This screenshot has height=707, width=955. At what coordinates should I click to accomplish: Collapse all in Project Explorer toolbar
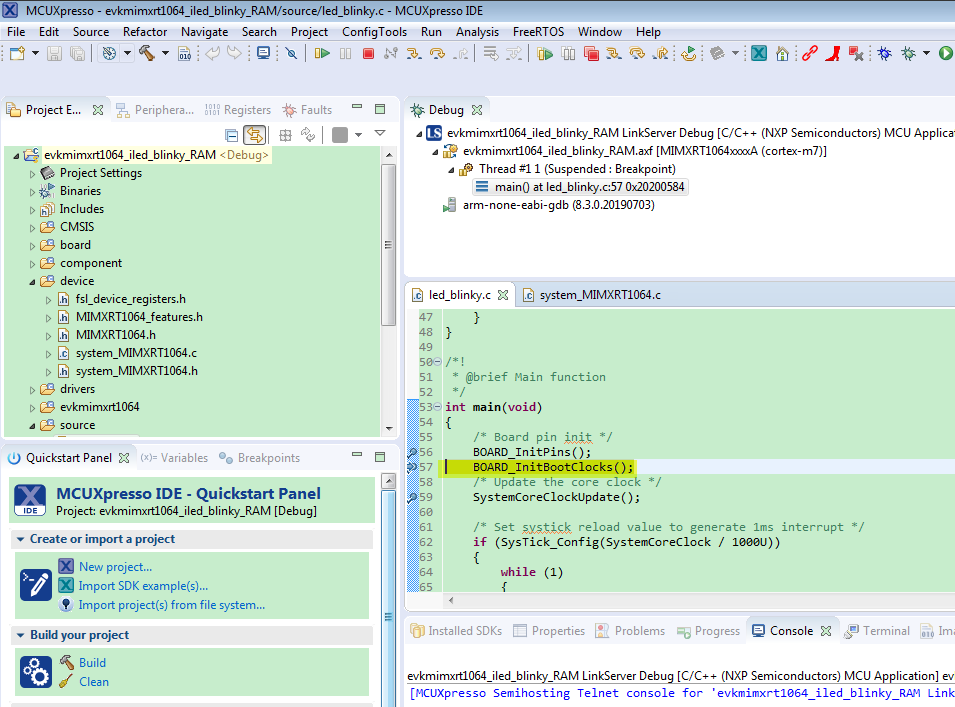tap(232, 135)
